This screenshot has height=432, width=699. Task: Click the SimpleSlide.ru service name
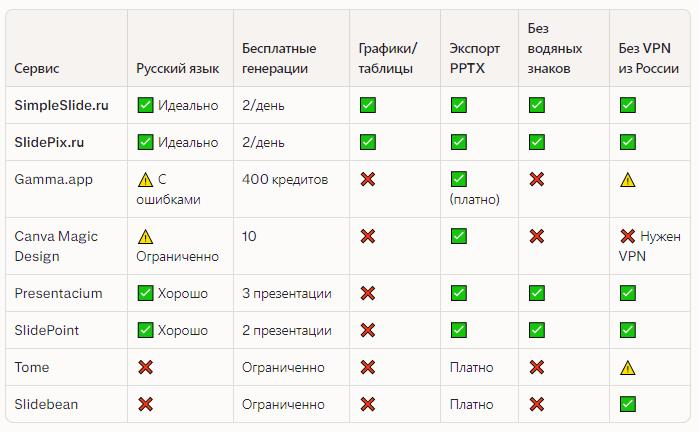[61, 104]
